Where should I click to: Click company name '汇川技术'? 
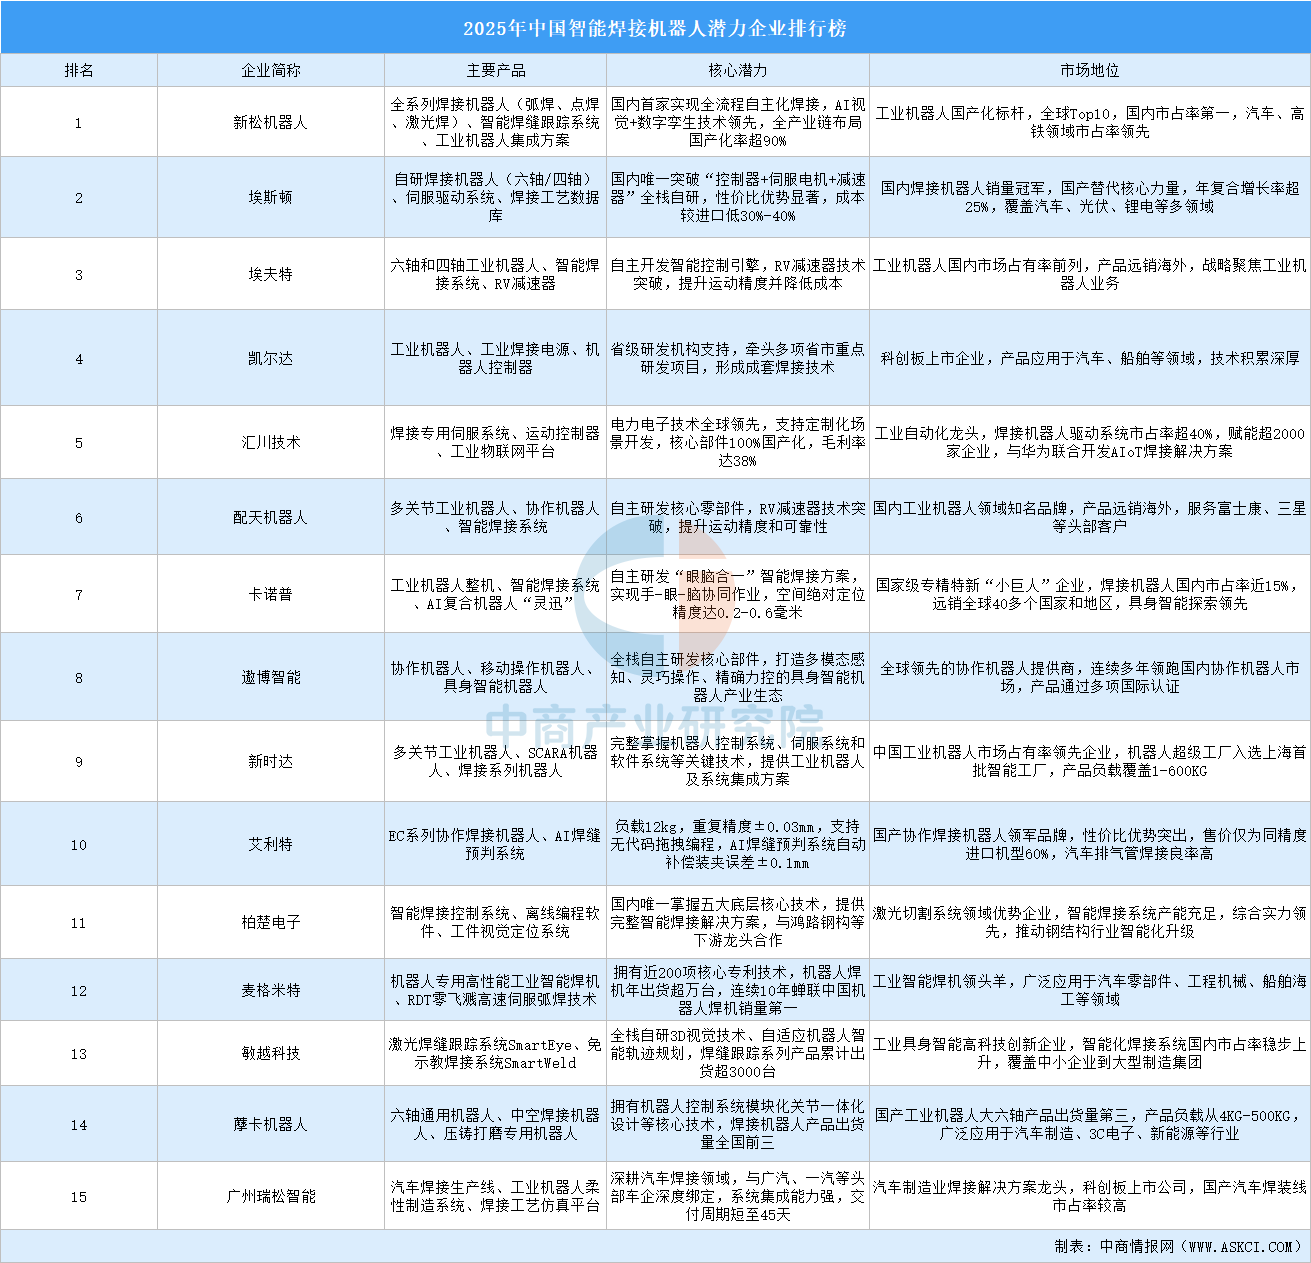tap(271, 442)
